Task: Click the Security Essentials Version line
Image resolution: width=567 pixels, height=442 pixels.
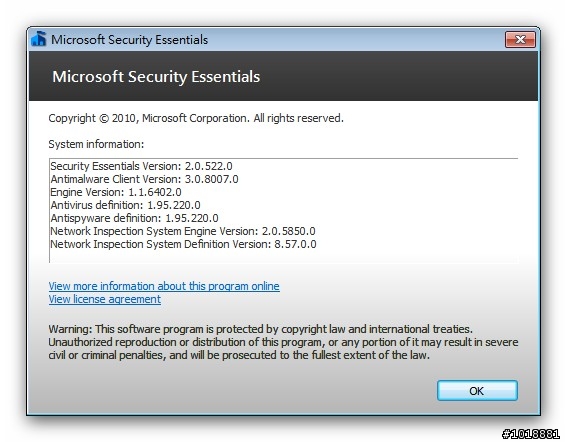Action: coord(141,166)
